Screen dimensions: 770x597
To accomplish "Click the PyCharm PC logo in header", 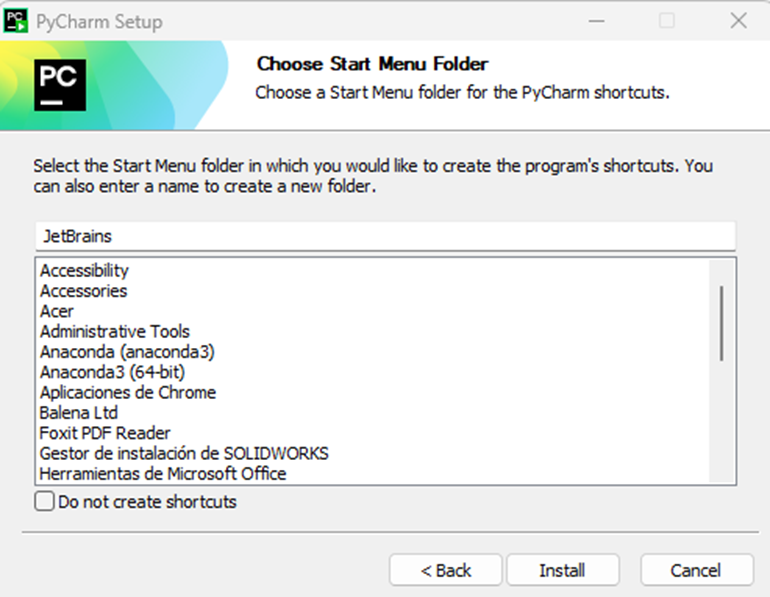I will tap(60, 85).
